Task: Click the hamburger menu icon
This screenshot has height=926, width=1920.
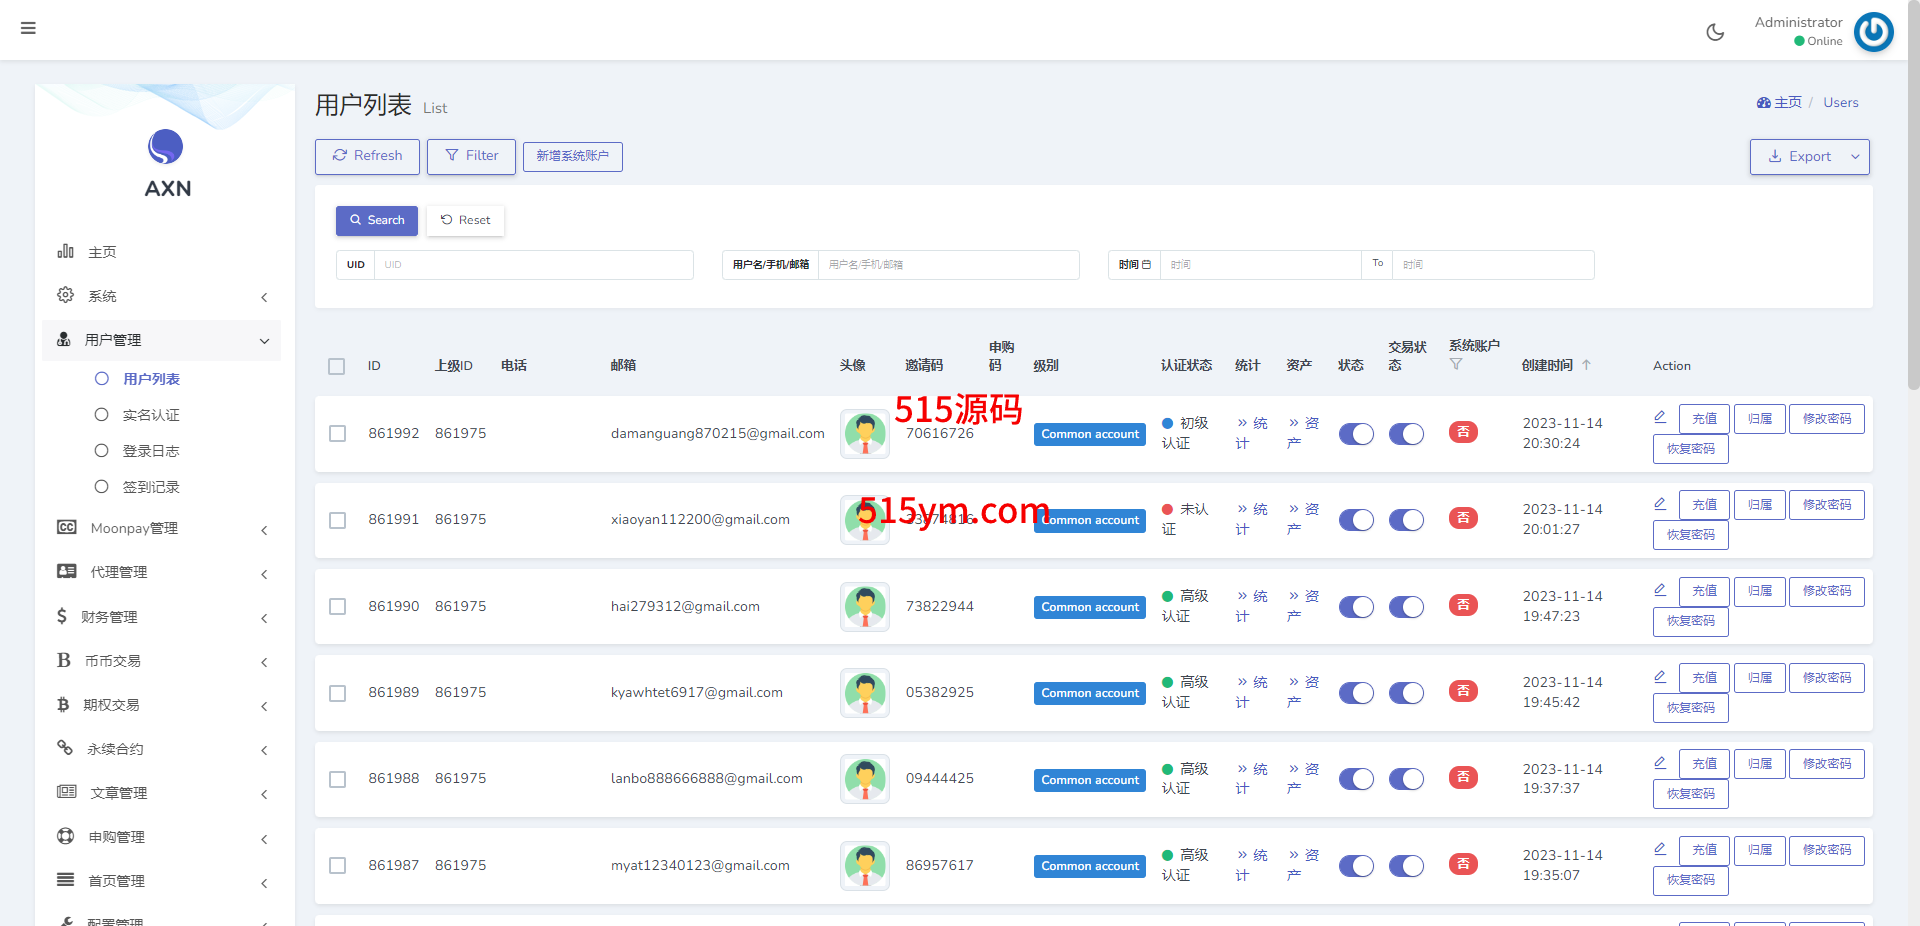Action: pos(28,28)
